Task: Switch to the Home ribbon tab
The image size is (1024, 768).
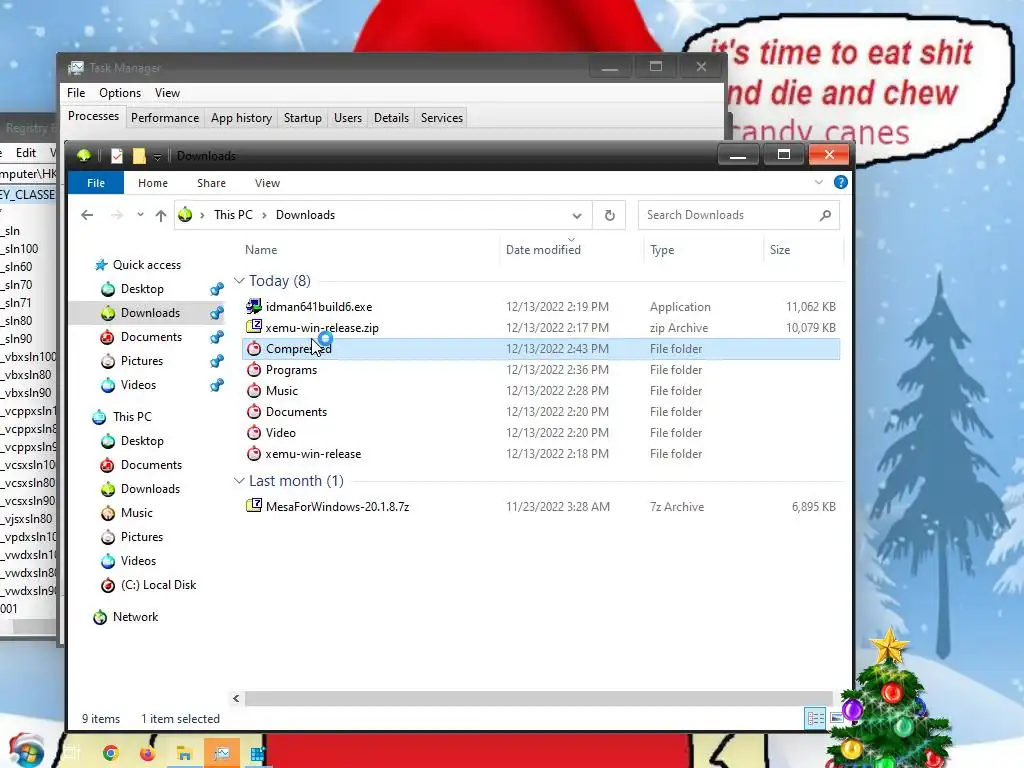Action: [x=153, y=183]
